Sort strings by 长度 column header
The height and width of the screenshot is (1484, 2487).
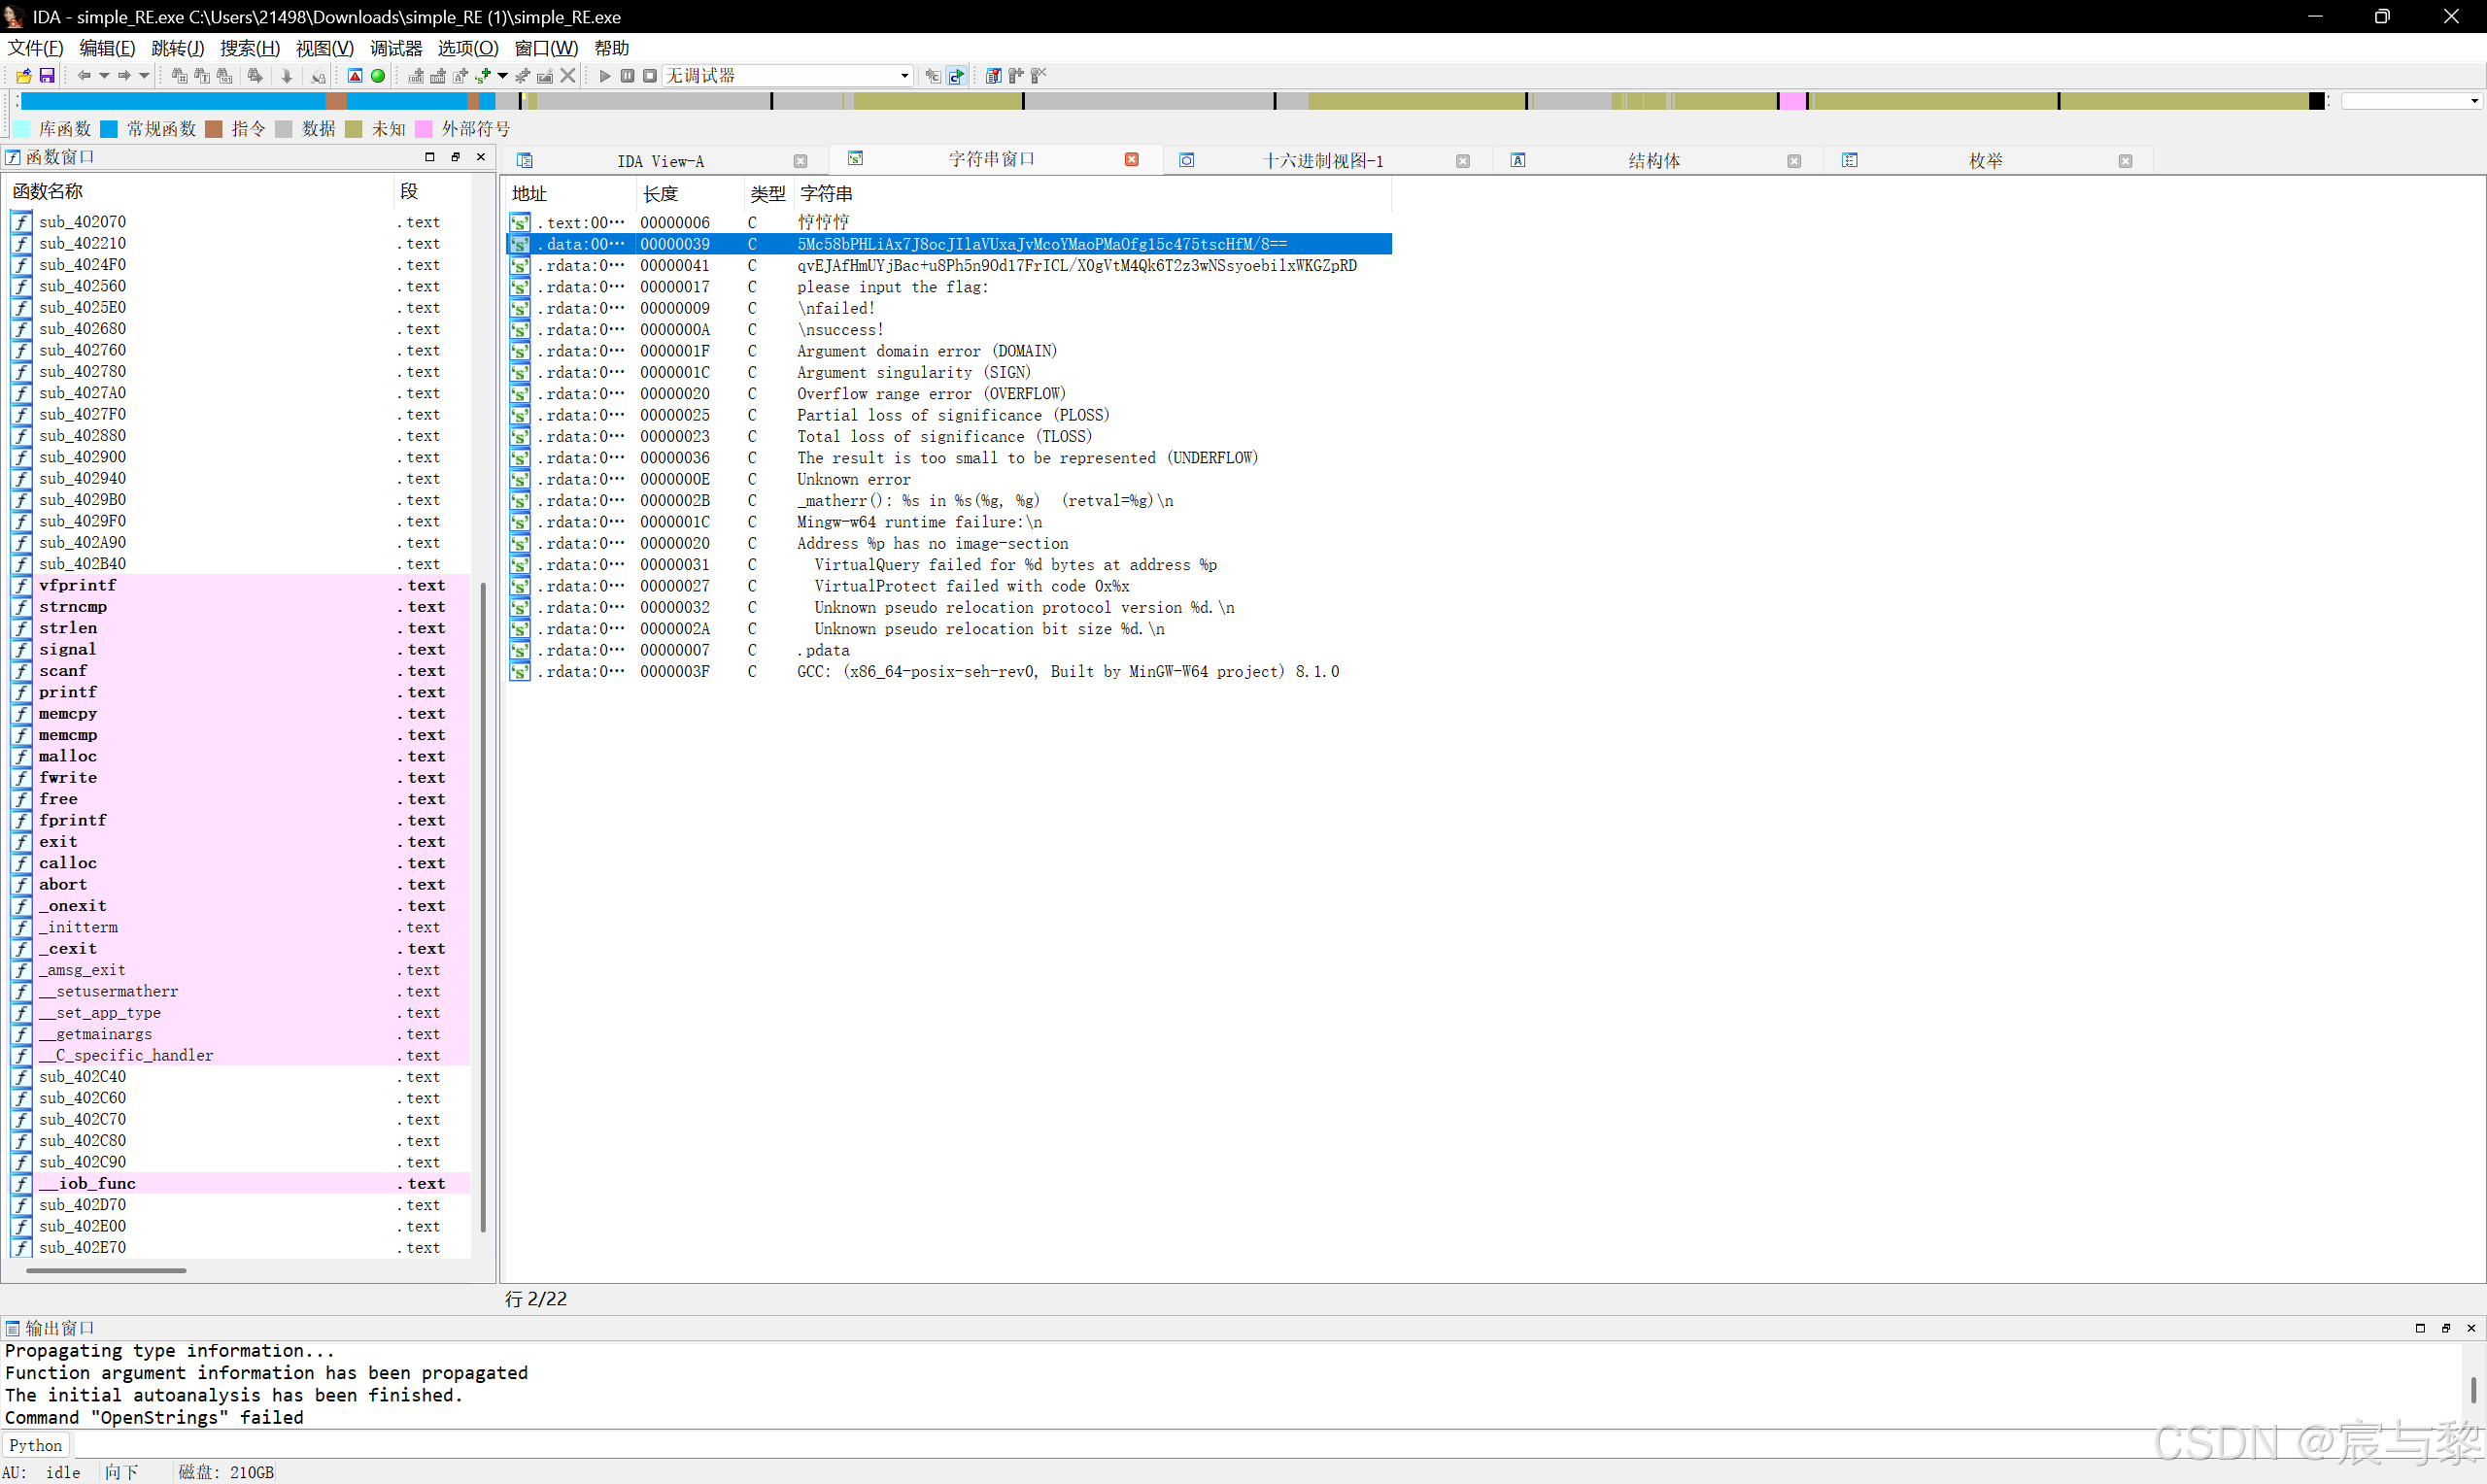click(x=660, y=194)
